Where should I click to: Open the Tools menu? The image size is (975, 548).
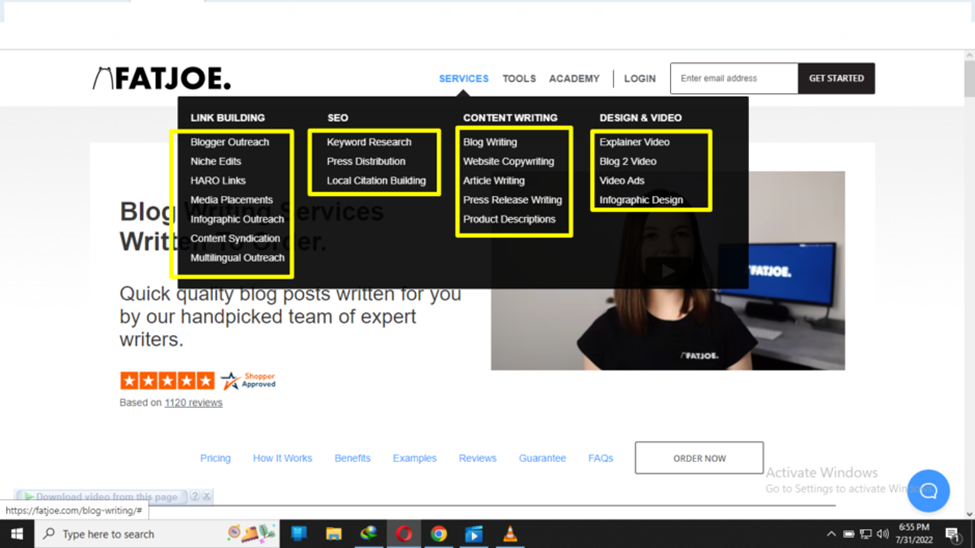(519, 78)
